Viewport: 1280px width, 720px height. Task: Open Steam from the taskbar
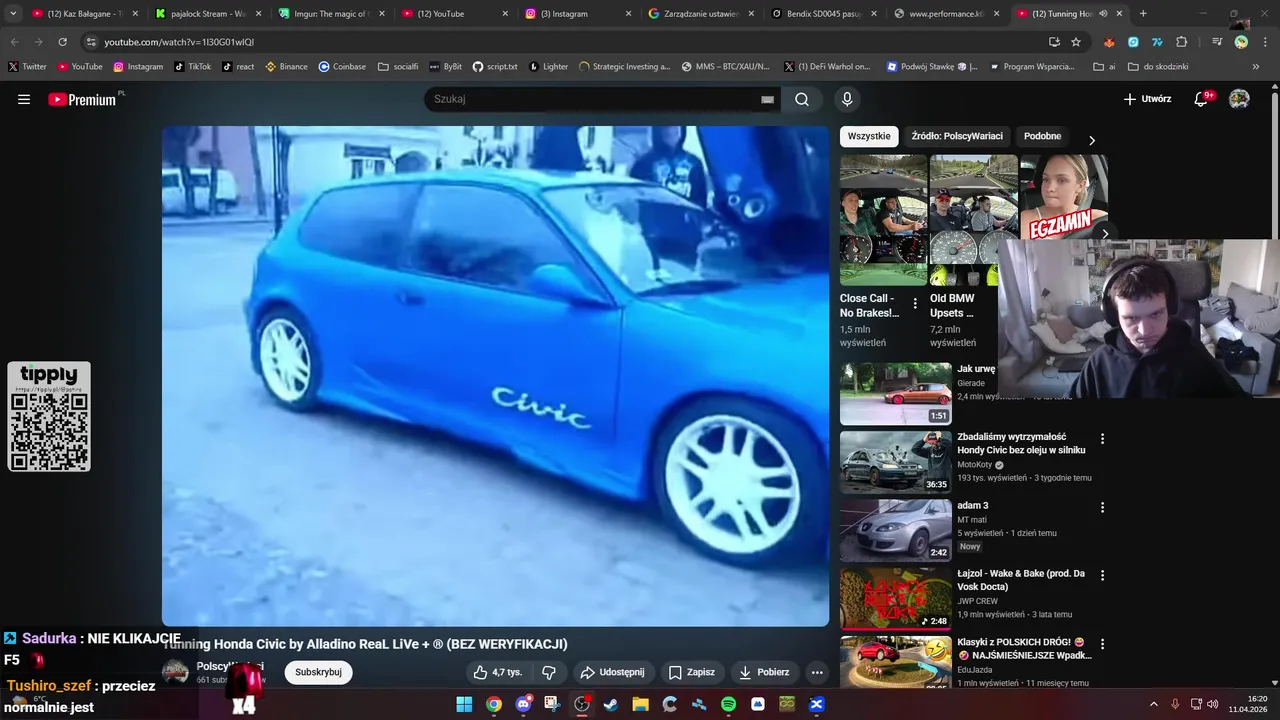click(x=611, y=704)
